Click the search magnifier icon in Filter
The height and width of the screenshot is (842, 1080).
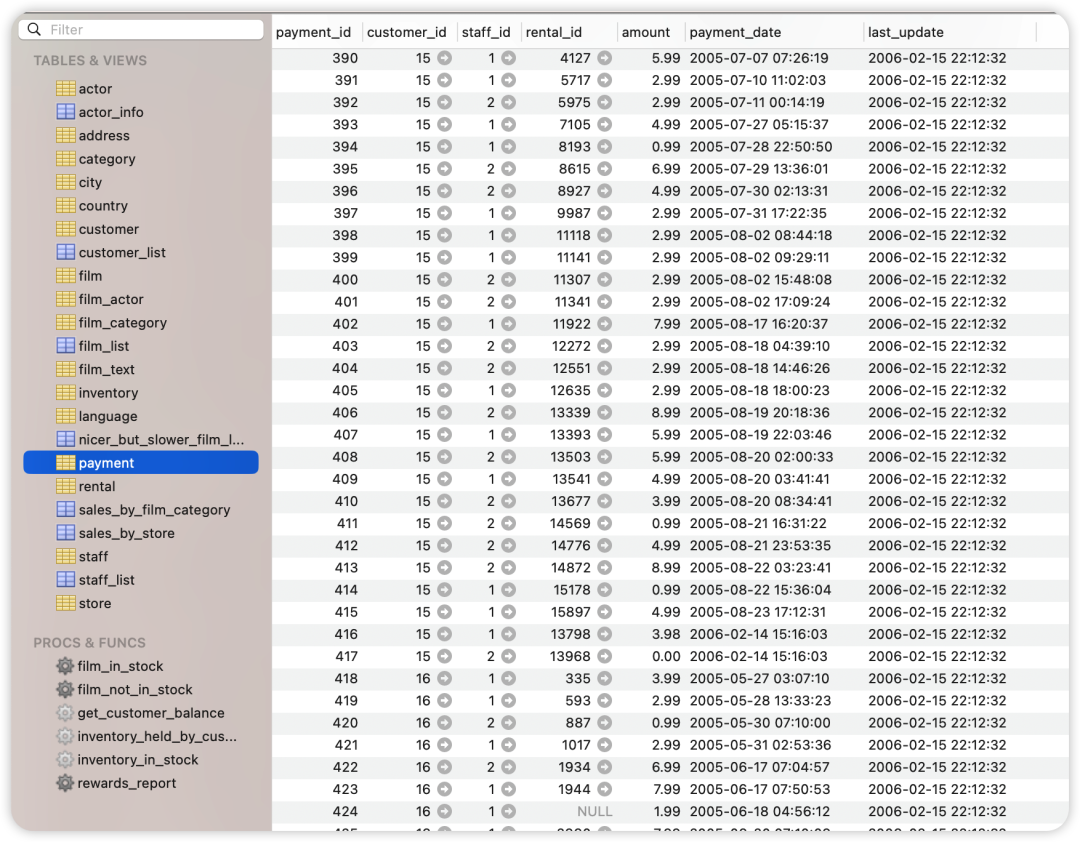point(35,30)
